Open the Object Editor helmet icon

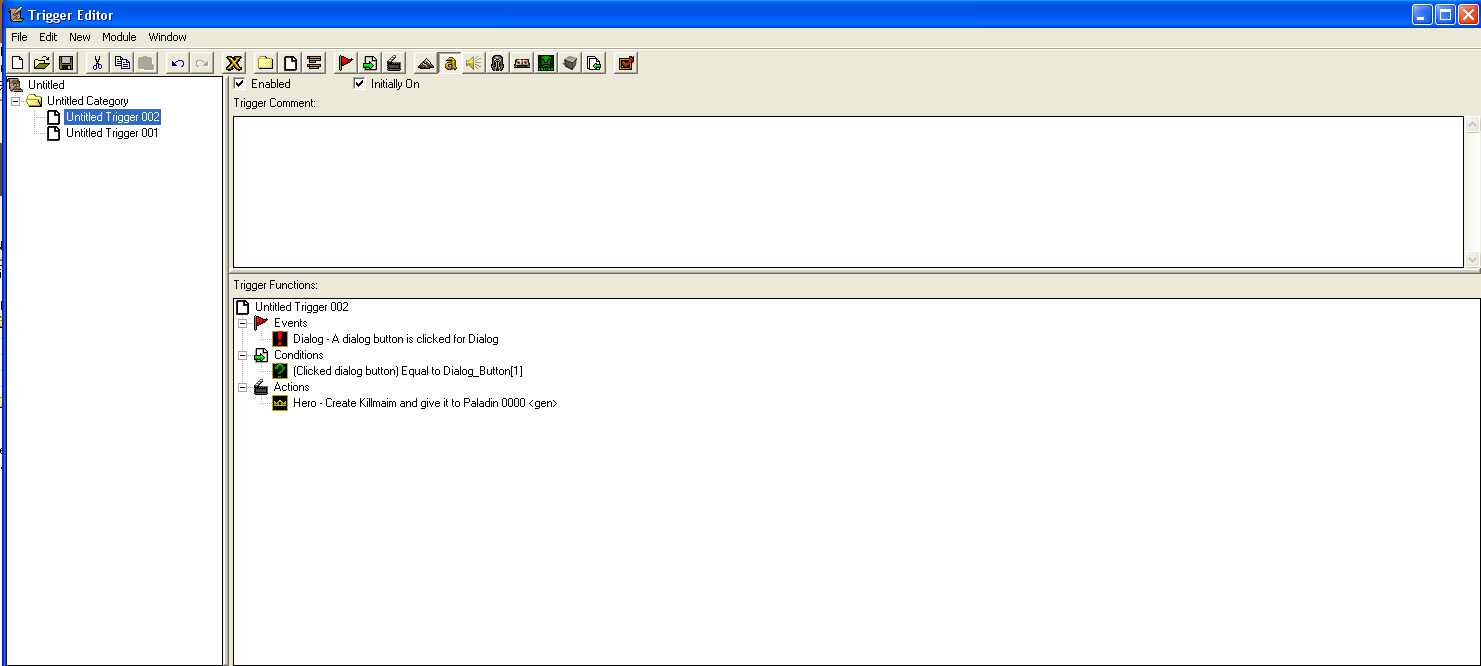click(x=498, y=63)
